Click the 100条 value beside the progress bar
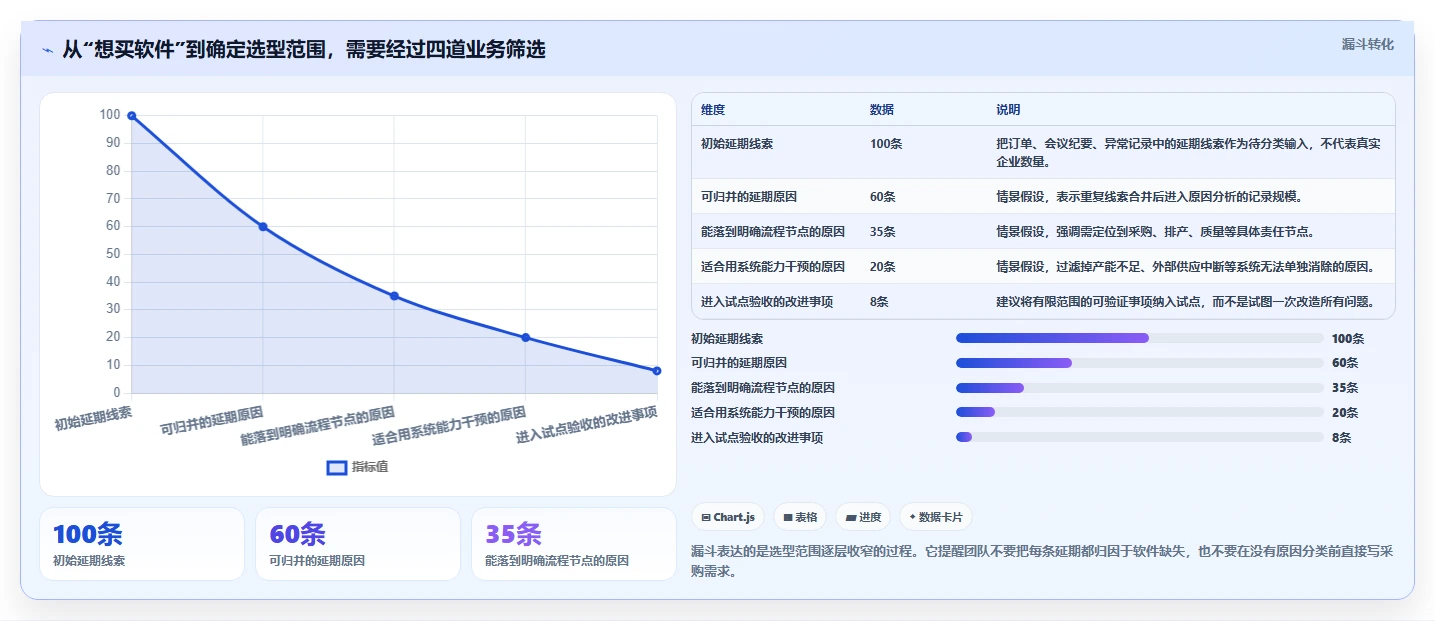 click(x=1348, y=339)
